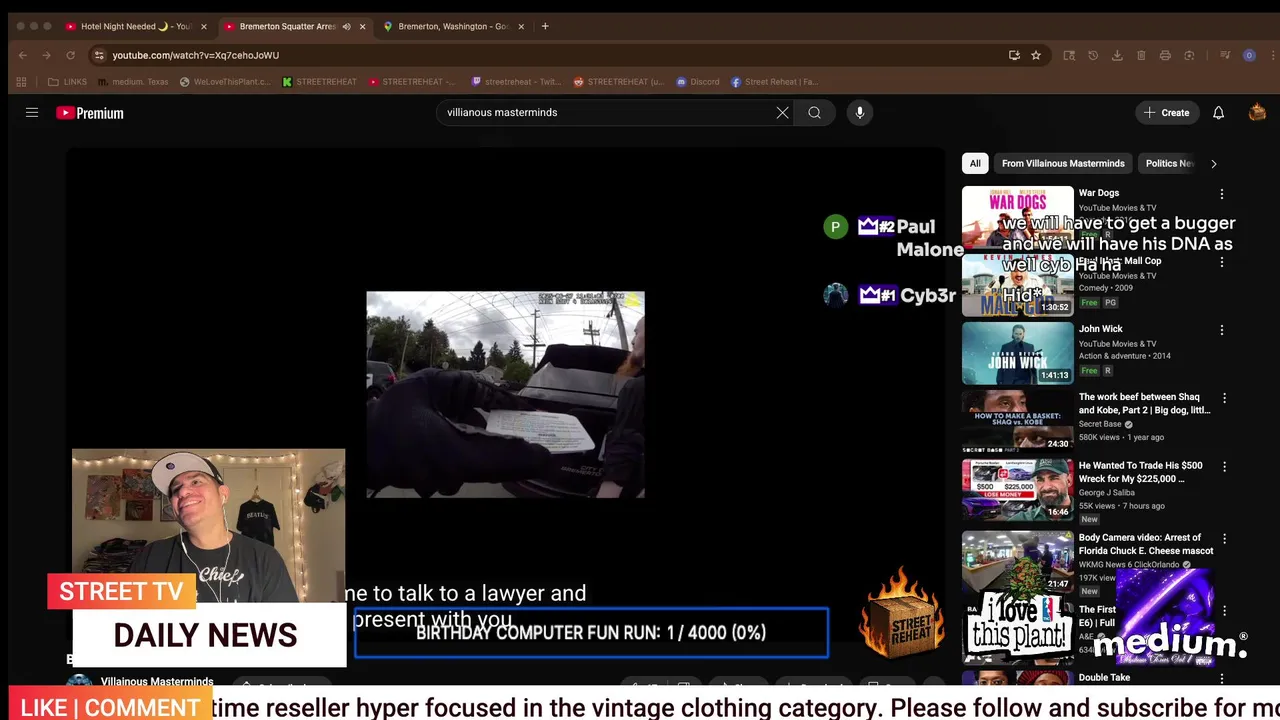The width and height of the screenshot is (1280, 720).
Task: Go to the YouTube Premium home logo
Action: (90, 113)
